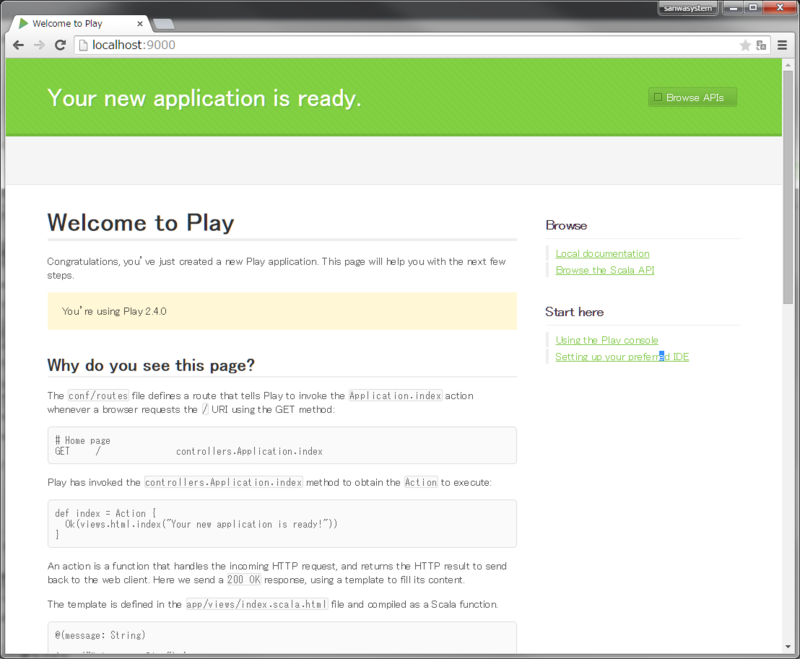Open the Using the Play console link
800x659 pixels.
tap(607, 340)
